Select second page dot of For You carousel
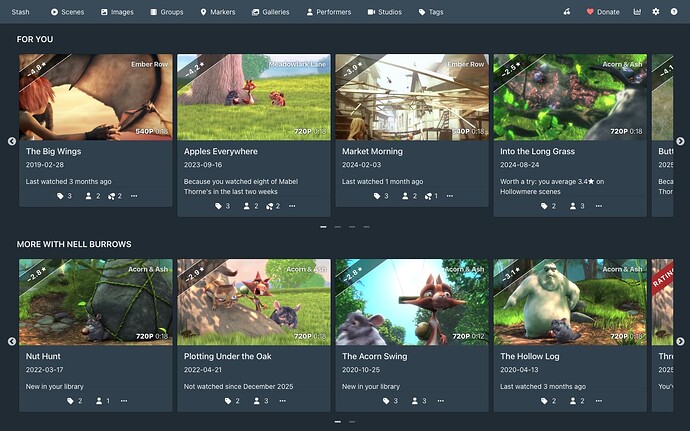This screenshot has width=690, height=431. click(338, 227)
